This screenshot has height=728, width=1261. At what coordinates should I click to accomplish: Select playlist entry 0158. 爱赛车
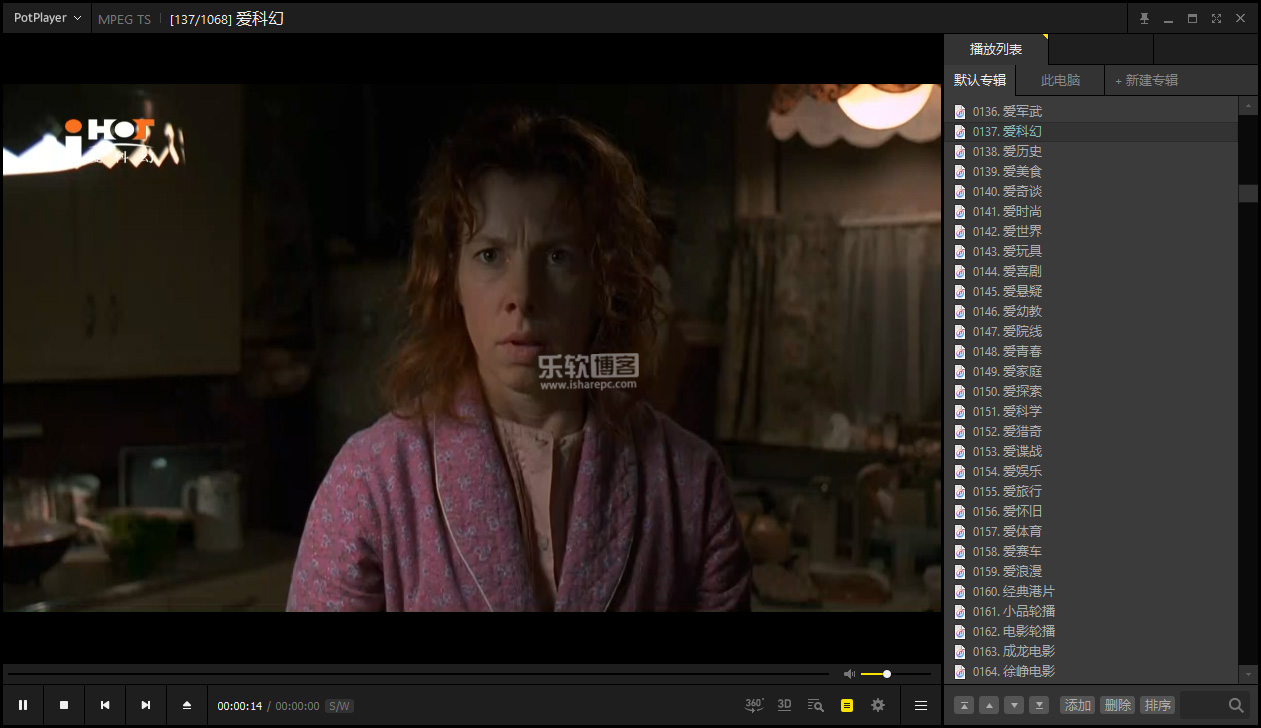click(1091, 551)
